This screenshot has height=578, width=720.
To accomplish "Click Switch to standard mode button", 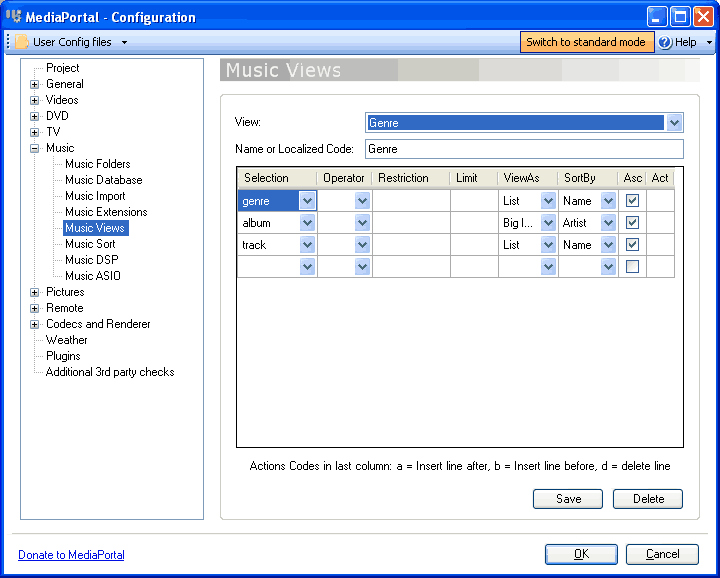I will [586, 42].
